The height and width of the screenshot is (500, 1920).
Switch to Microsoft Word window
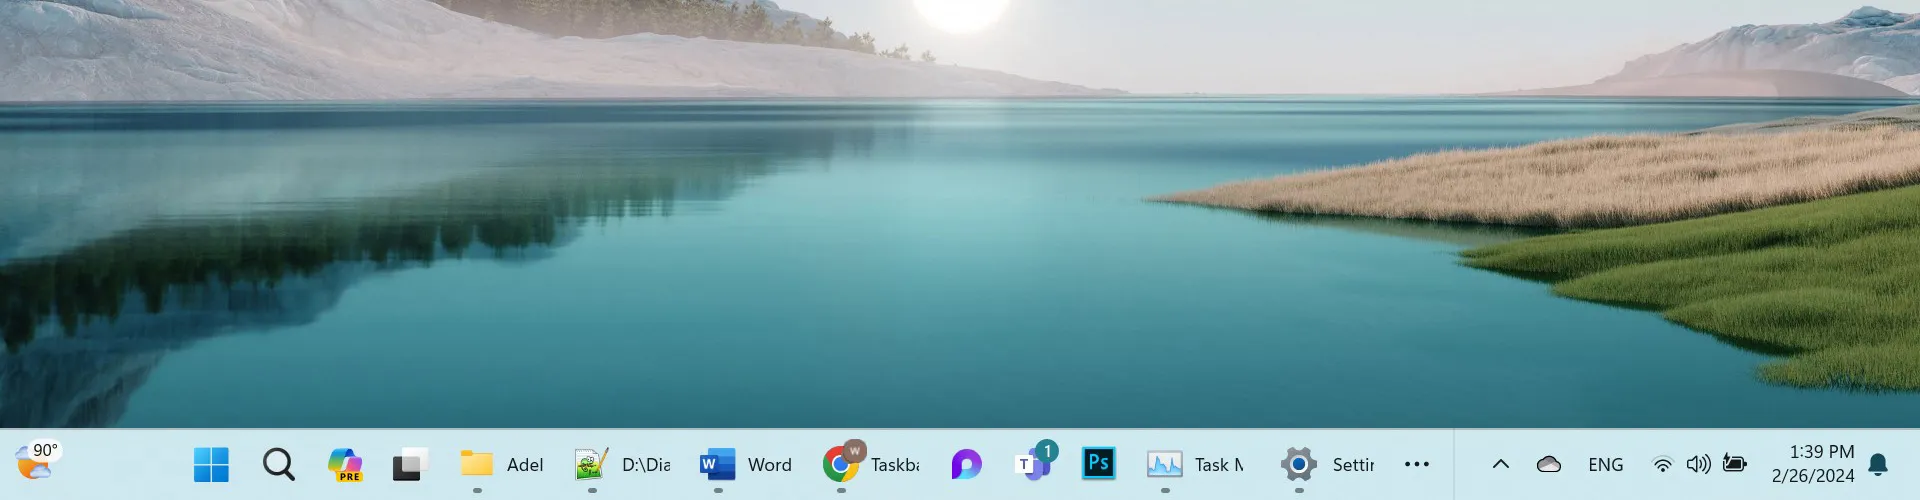click(x=746, y=464)
